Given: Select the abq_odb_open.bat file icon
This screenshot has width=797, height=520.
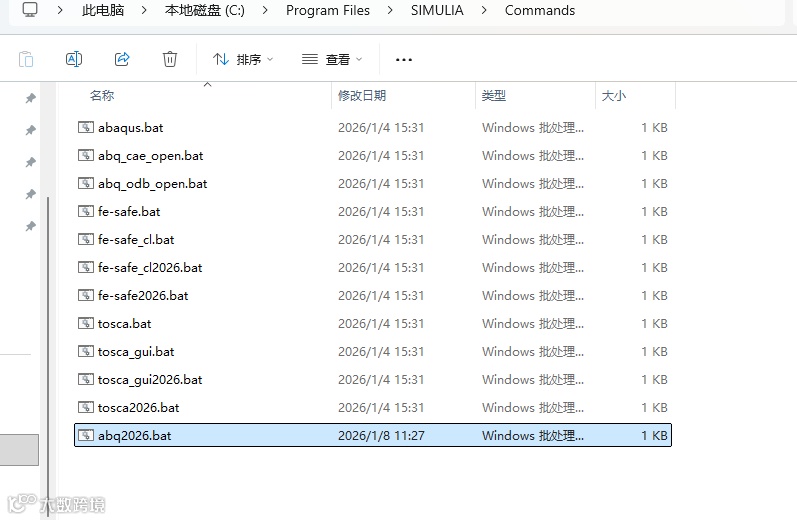Looking at the screenshot, I should (x=85, y=183).
